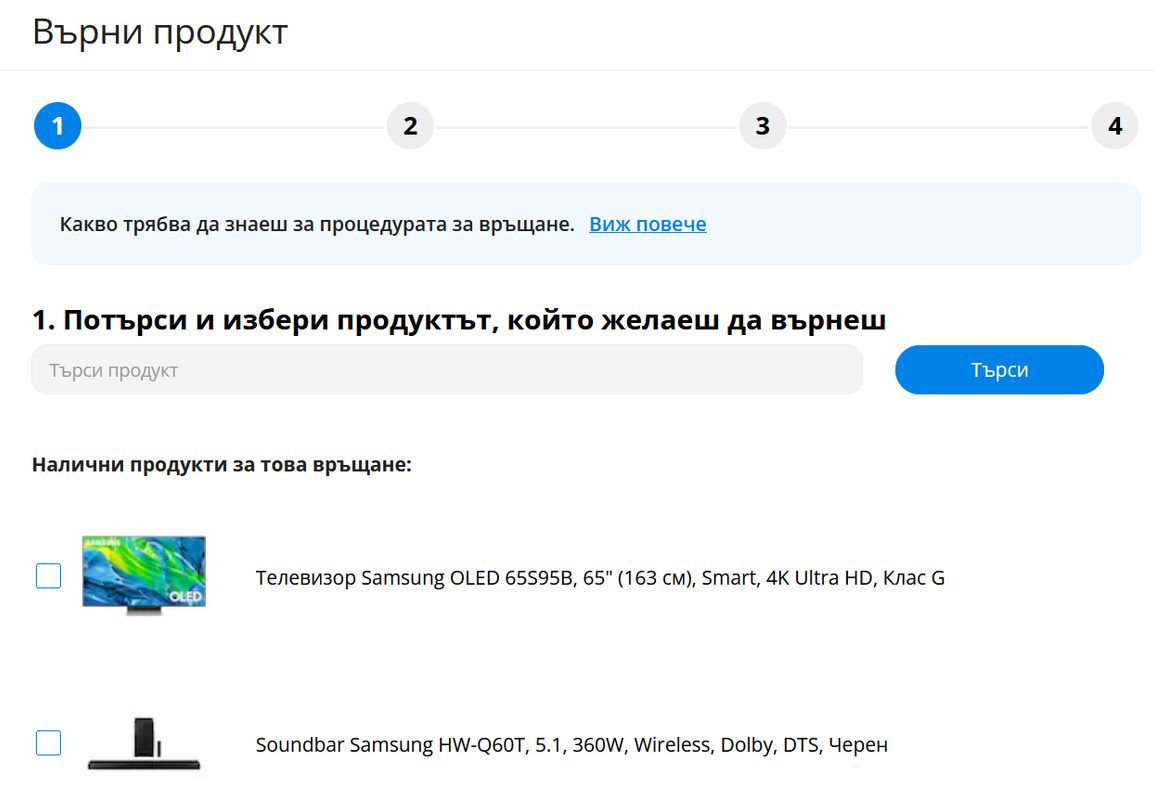The image size is (1155, 800).
Task: Focus the 'Търси продукт' search field
Action: 447,370
